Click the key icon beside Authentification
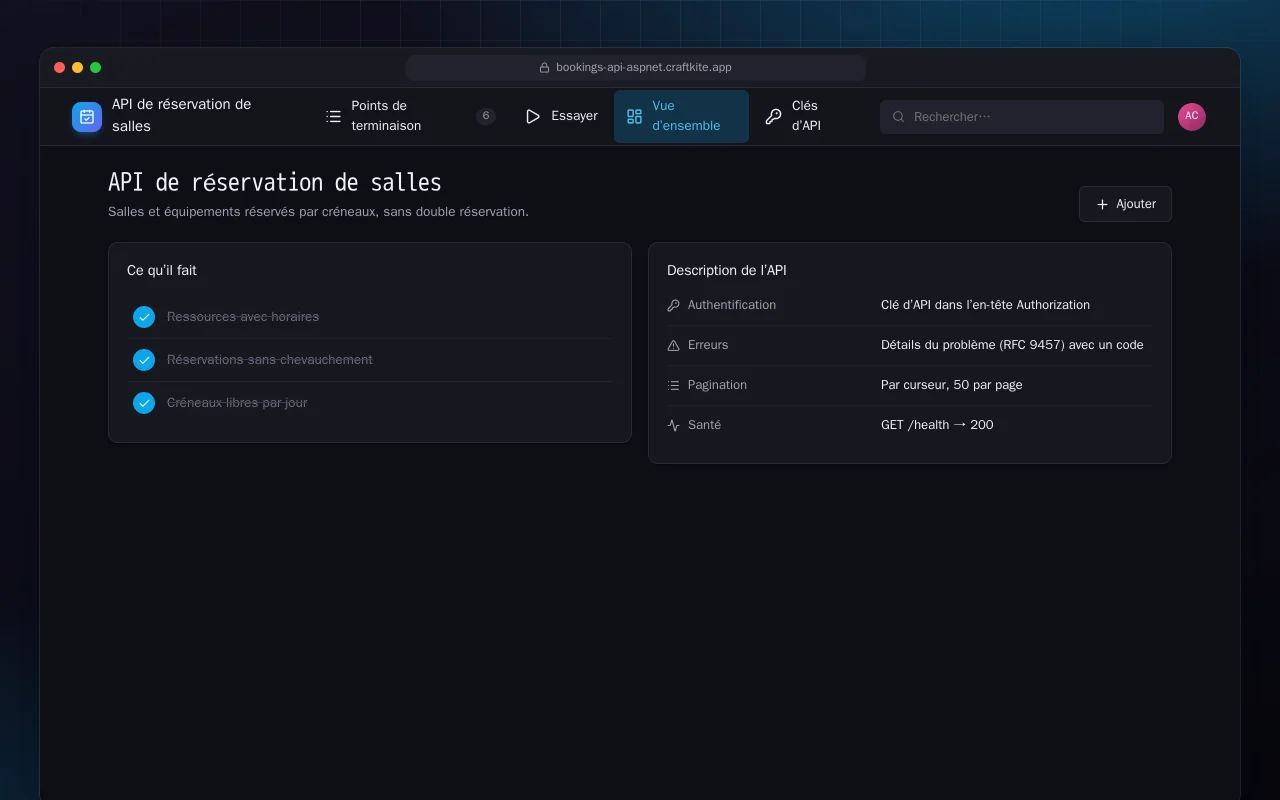Viewport: 1280px width, 800px height. 674,305
